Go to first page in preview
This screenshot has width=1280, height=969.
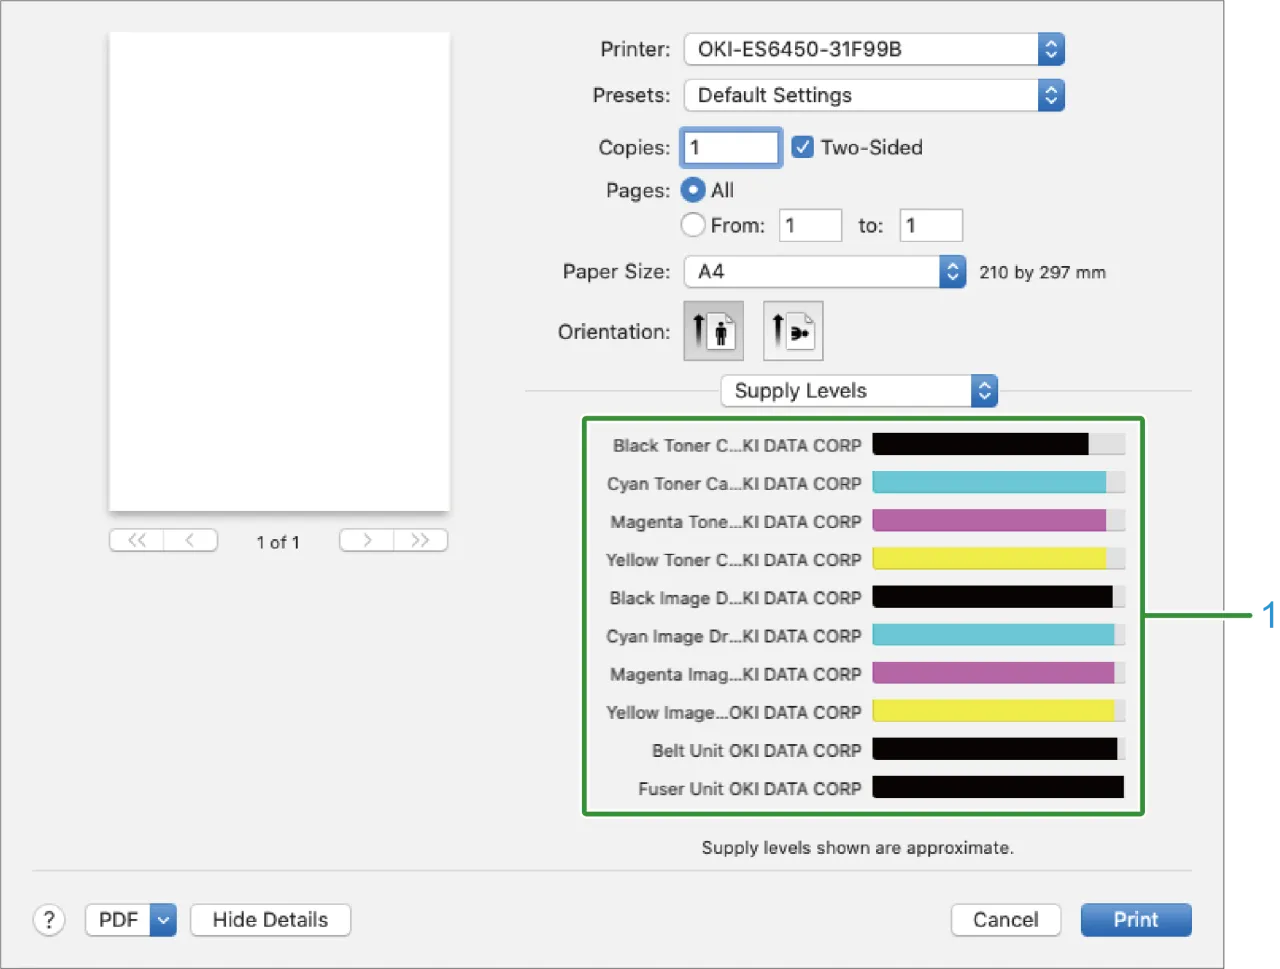[137, 541]
